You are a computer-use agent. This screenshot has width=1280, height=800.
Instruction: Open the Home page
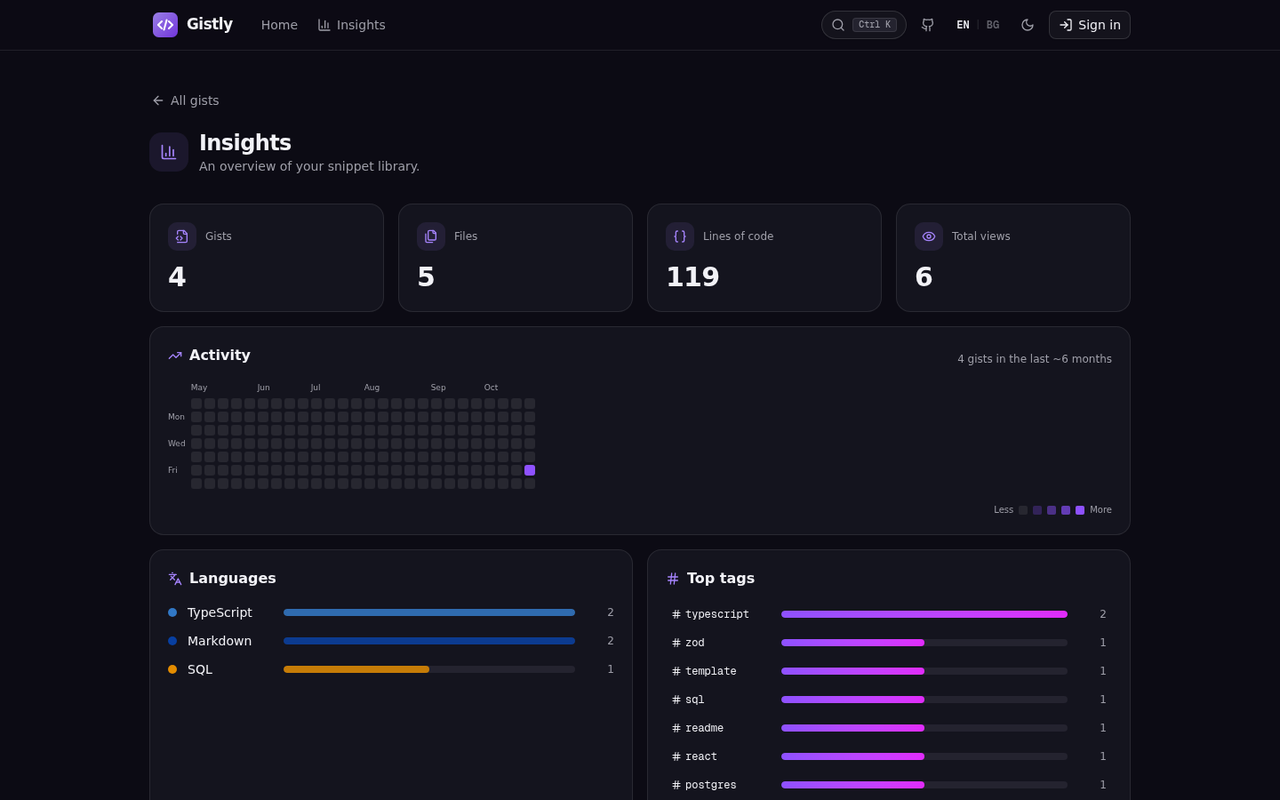point(279,25)
